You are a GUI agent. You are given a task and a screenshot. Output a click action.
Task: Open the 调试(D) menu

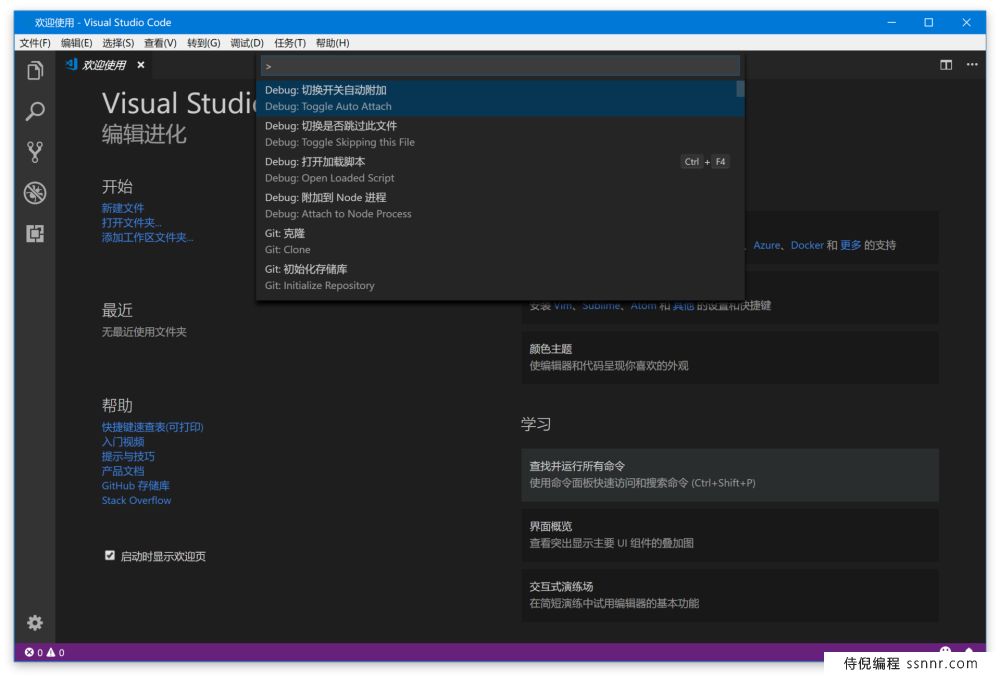(247, 43)
